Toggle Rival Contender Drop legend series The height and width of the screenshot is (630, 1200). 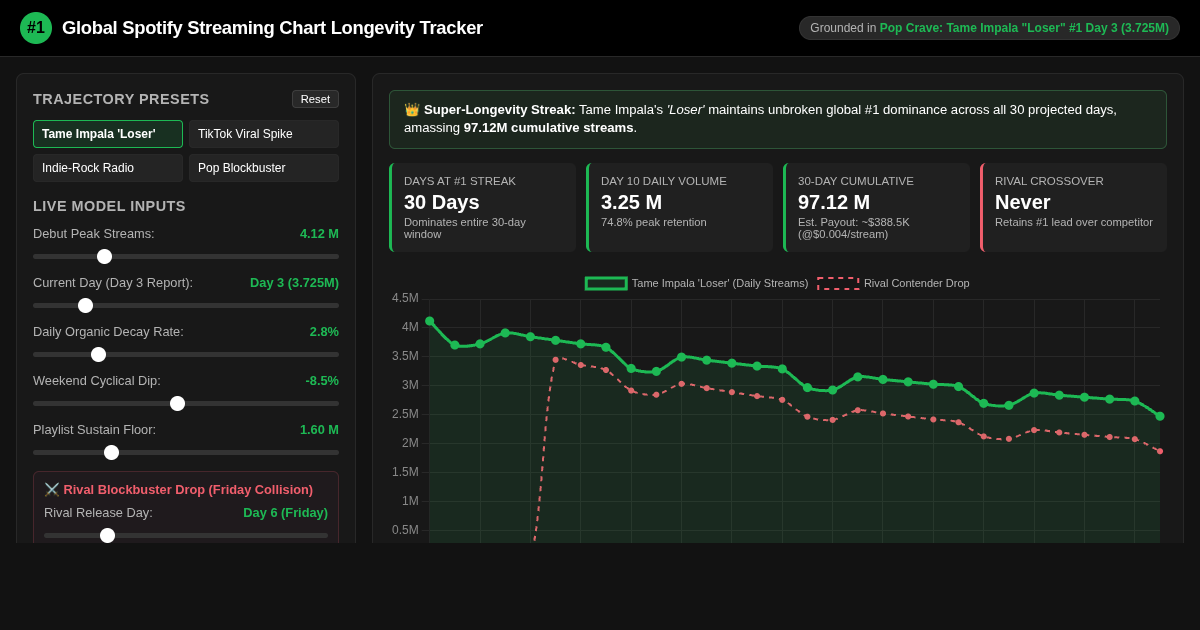click(x=893, y=283)
